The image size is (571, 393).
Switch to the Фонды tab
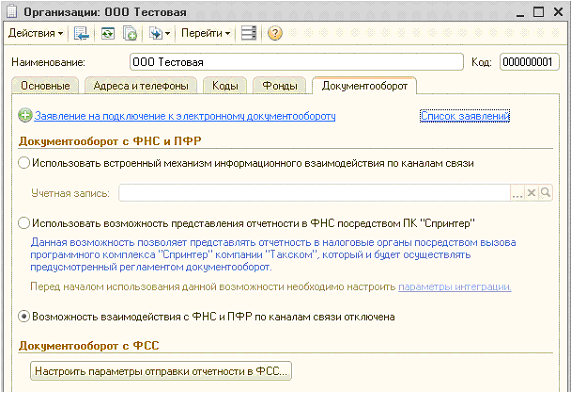280,86
